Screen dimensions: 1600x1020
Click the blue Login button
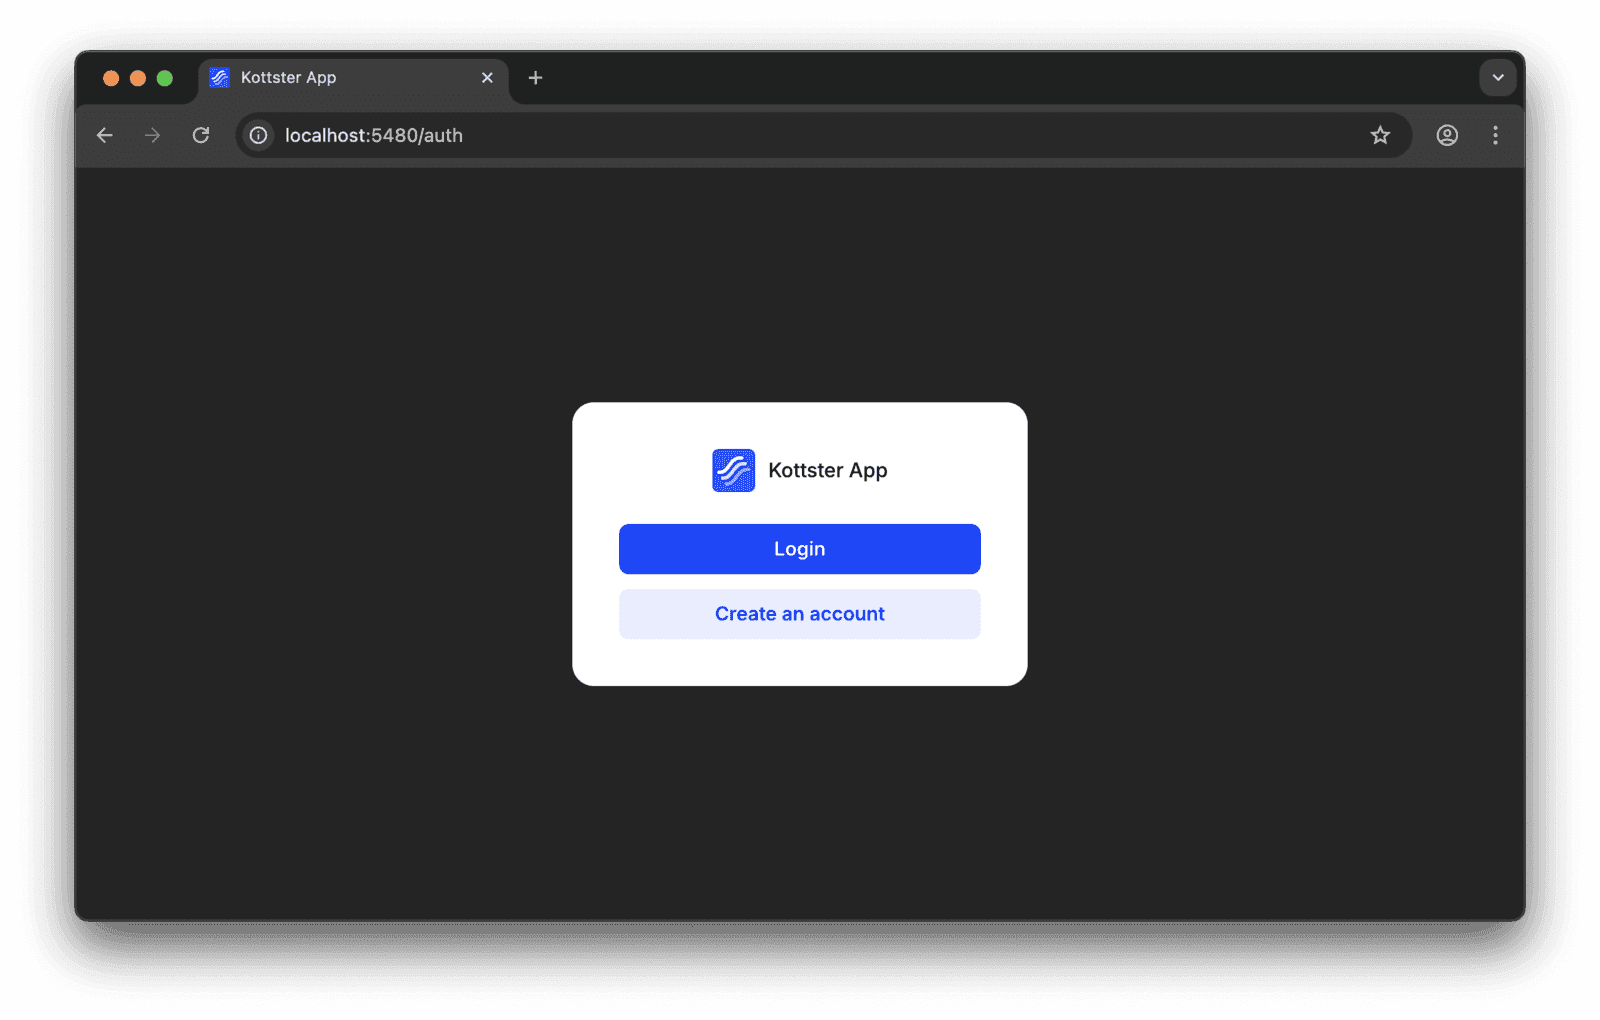click(799, 549)
